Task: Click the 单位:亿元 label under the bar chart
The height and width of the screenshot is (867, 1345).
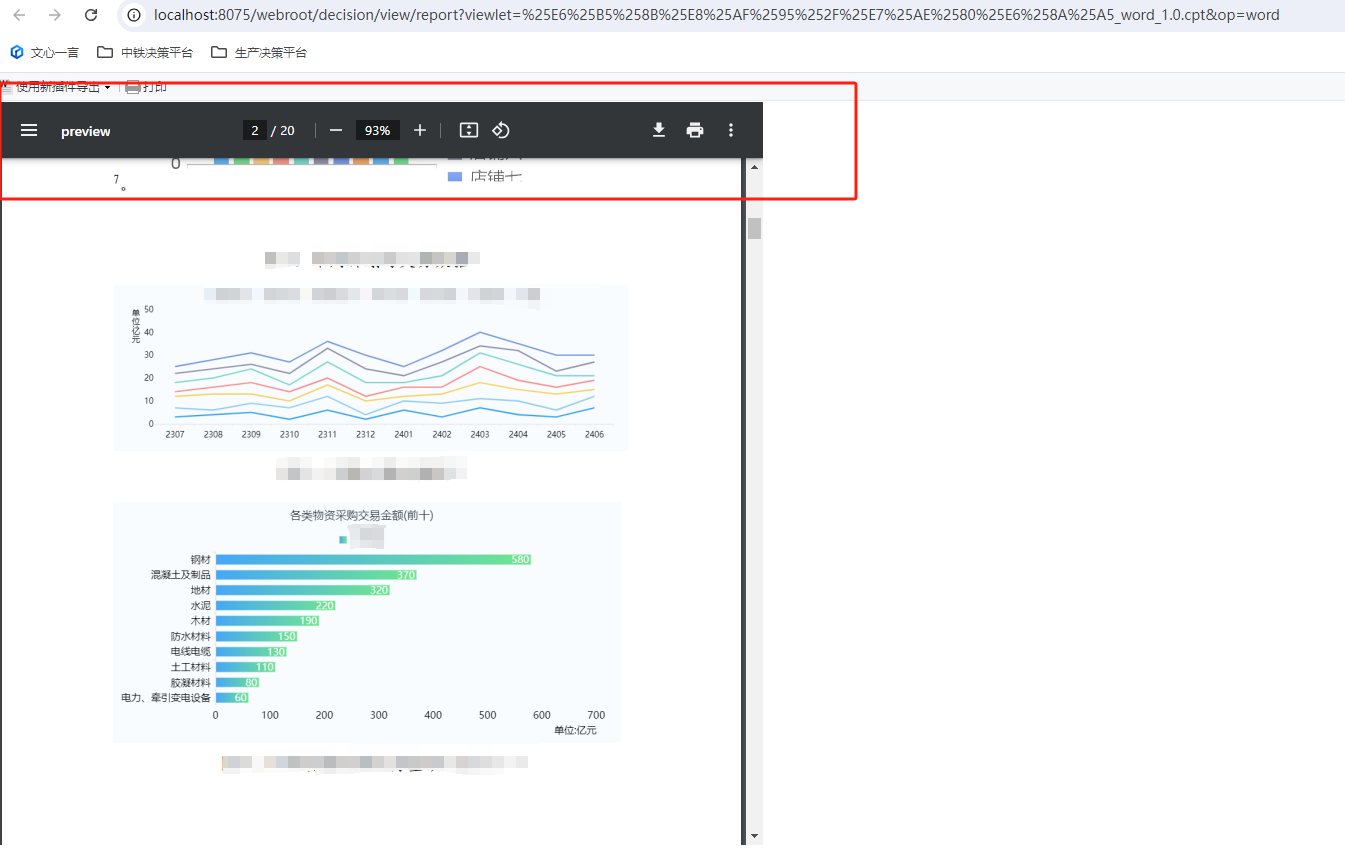Action: click(x=575, y=731)
